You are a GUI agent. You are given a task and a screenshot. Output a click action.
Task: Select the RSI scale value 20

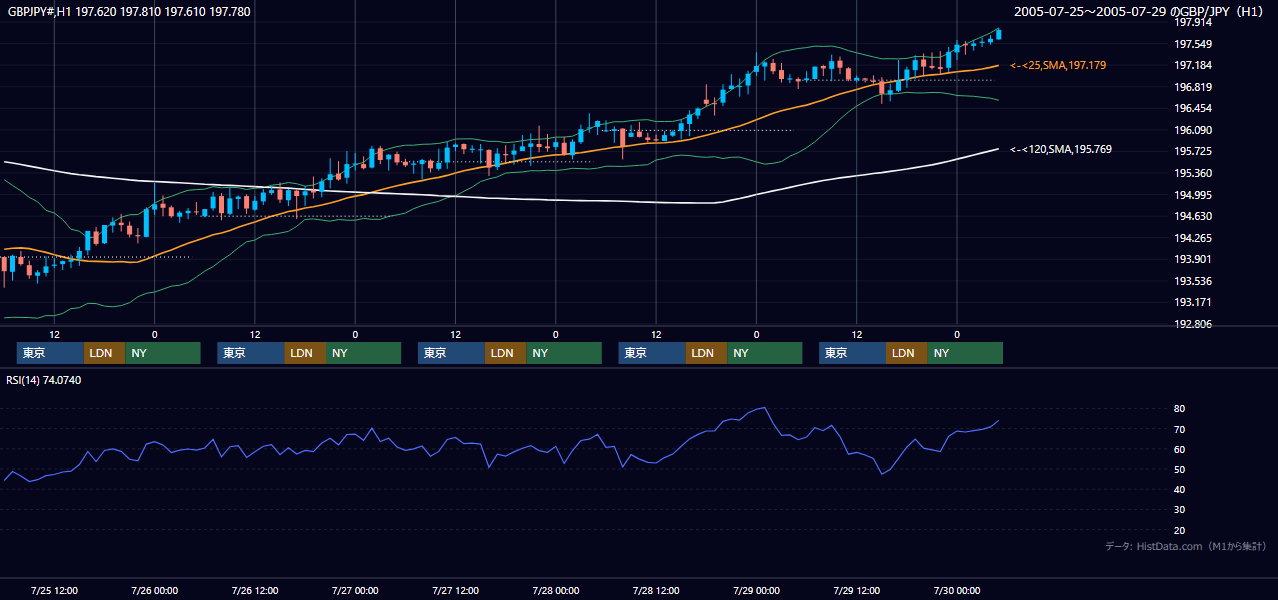[1180, 530]
